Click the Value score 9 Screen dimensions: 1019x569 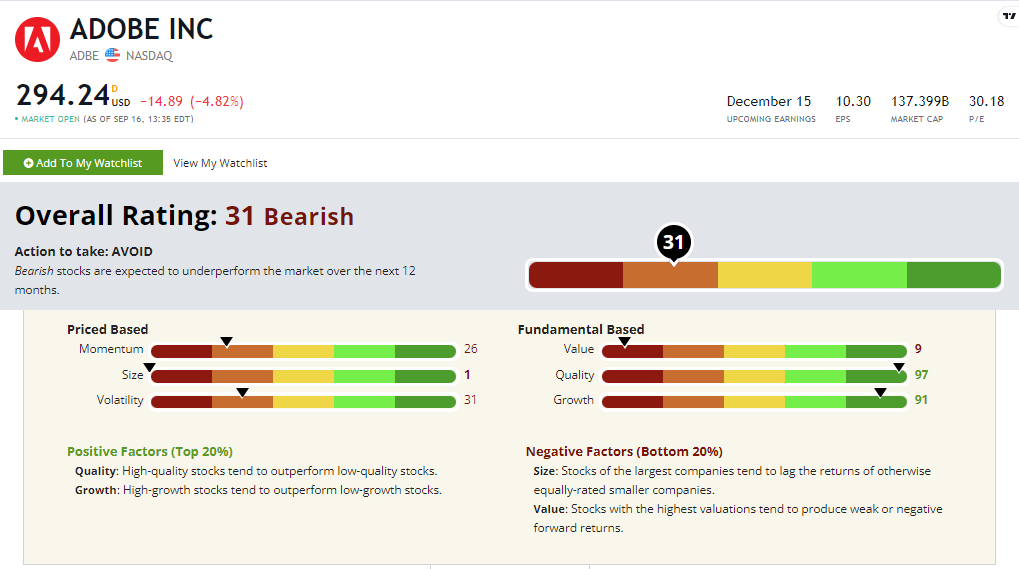click(918, 349)
